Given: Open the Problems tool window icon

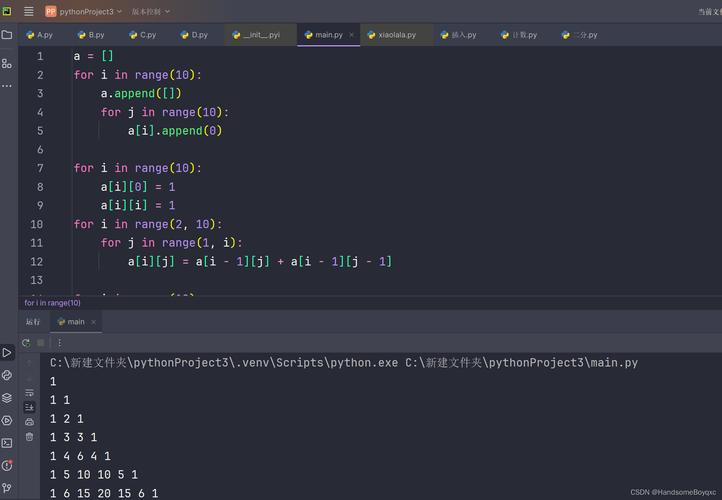Looking at the screenshot, I should [7, 465].
